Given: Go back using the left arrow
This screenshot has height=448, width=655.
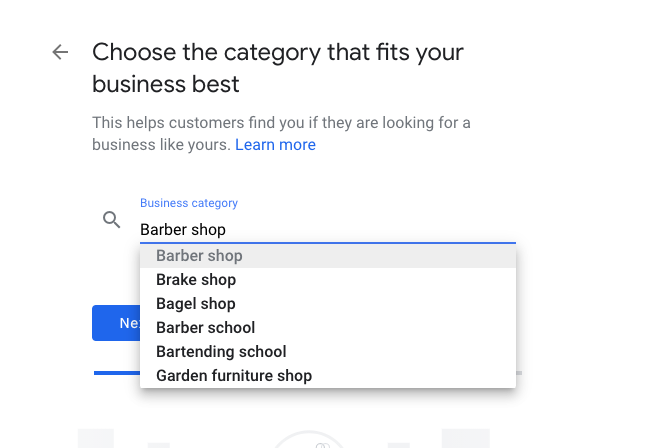Looking at the screenshot, I should [x=60, y=52].
